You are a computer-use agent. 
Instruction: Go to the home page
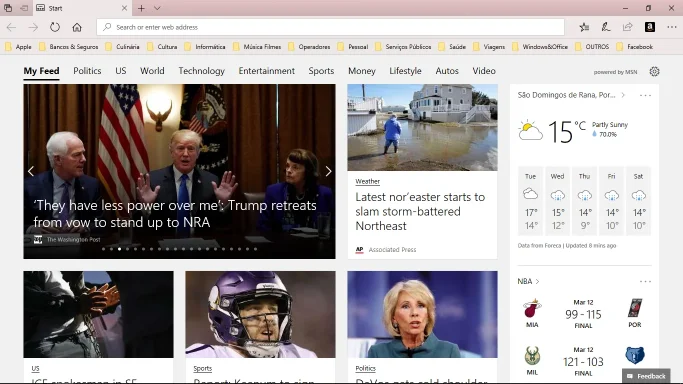tap(77, 27)
